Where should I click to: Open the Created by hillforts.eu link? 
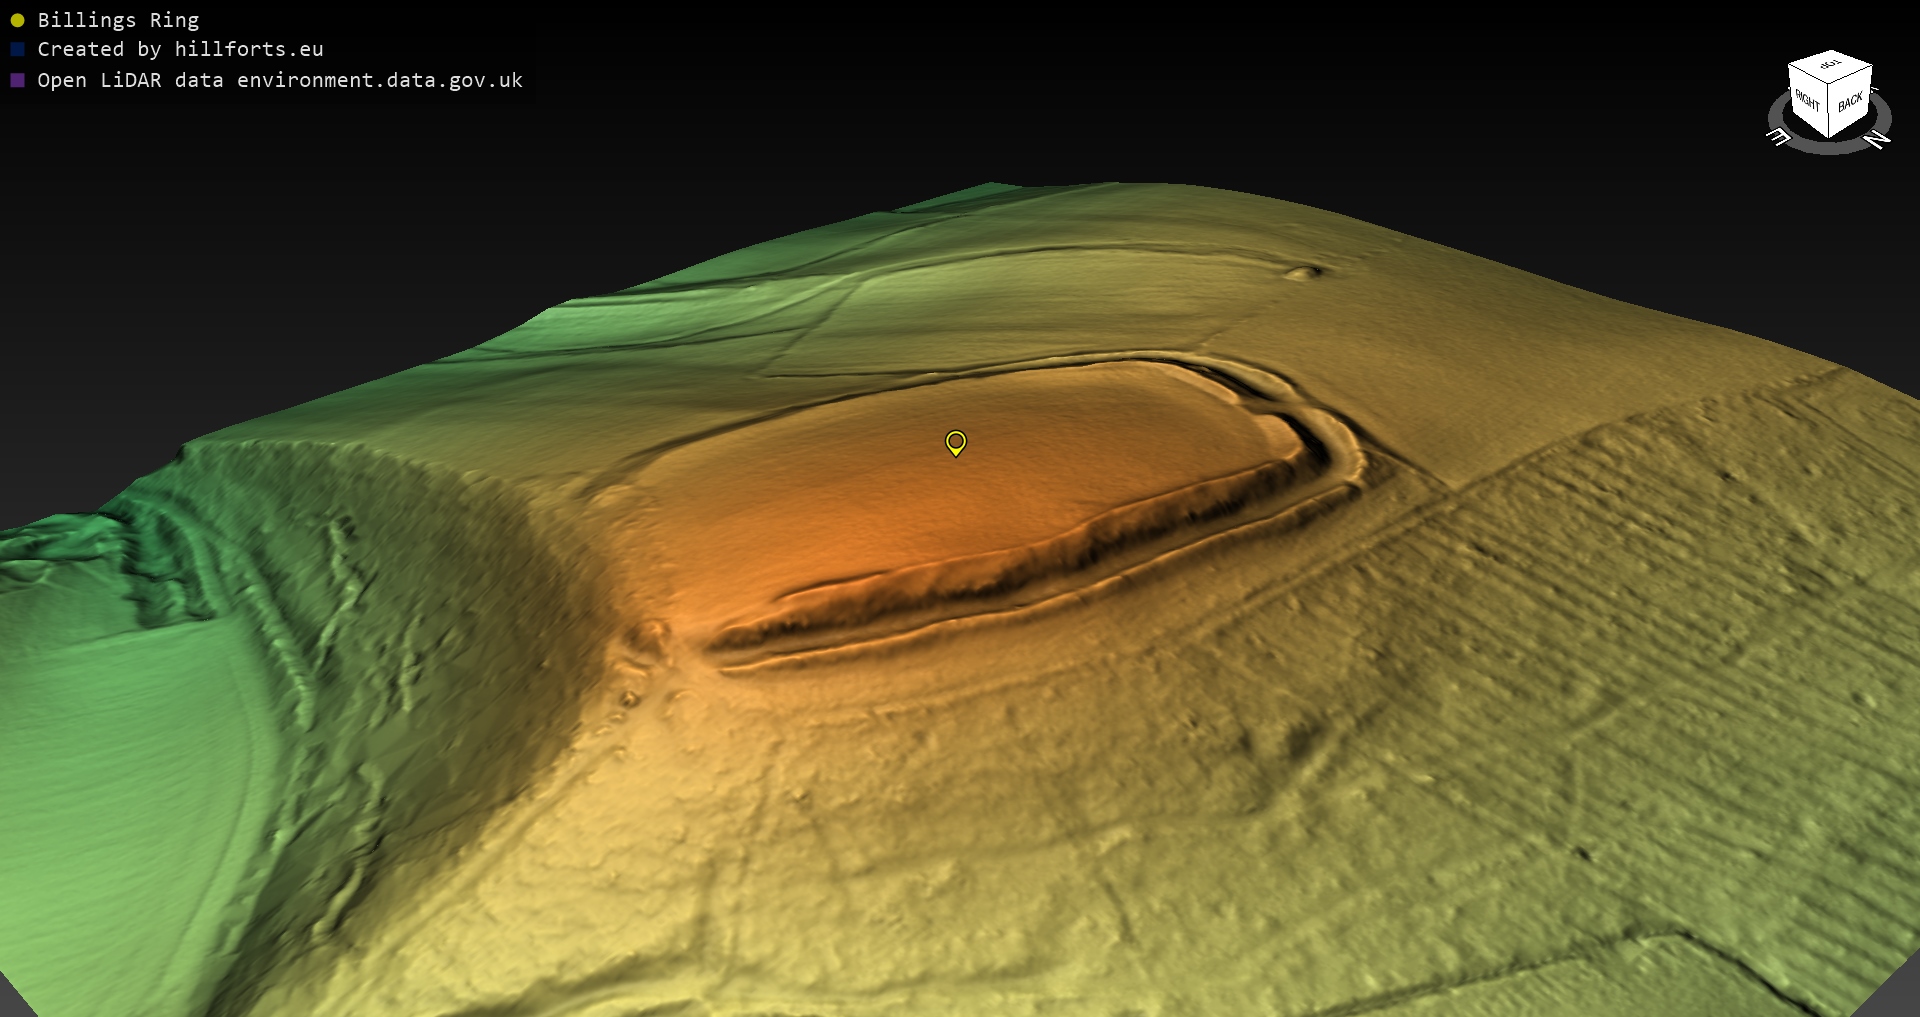(x=180, y=49)
